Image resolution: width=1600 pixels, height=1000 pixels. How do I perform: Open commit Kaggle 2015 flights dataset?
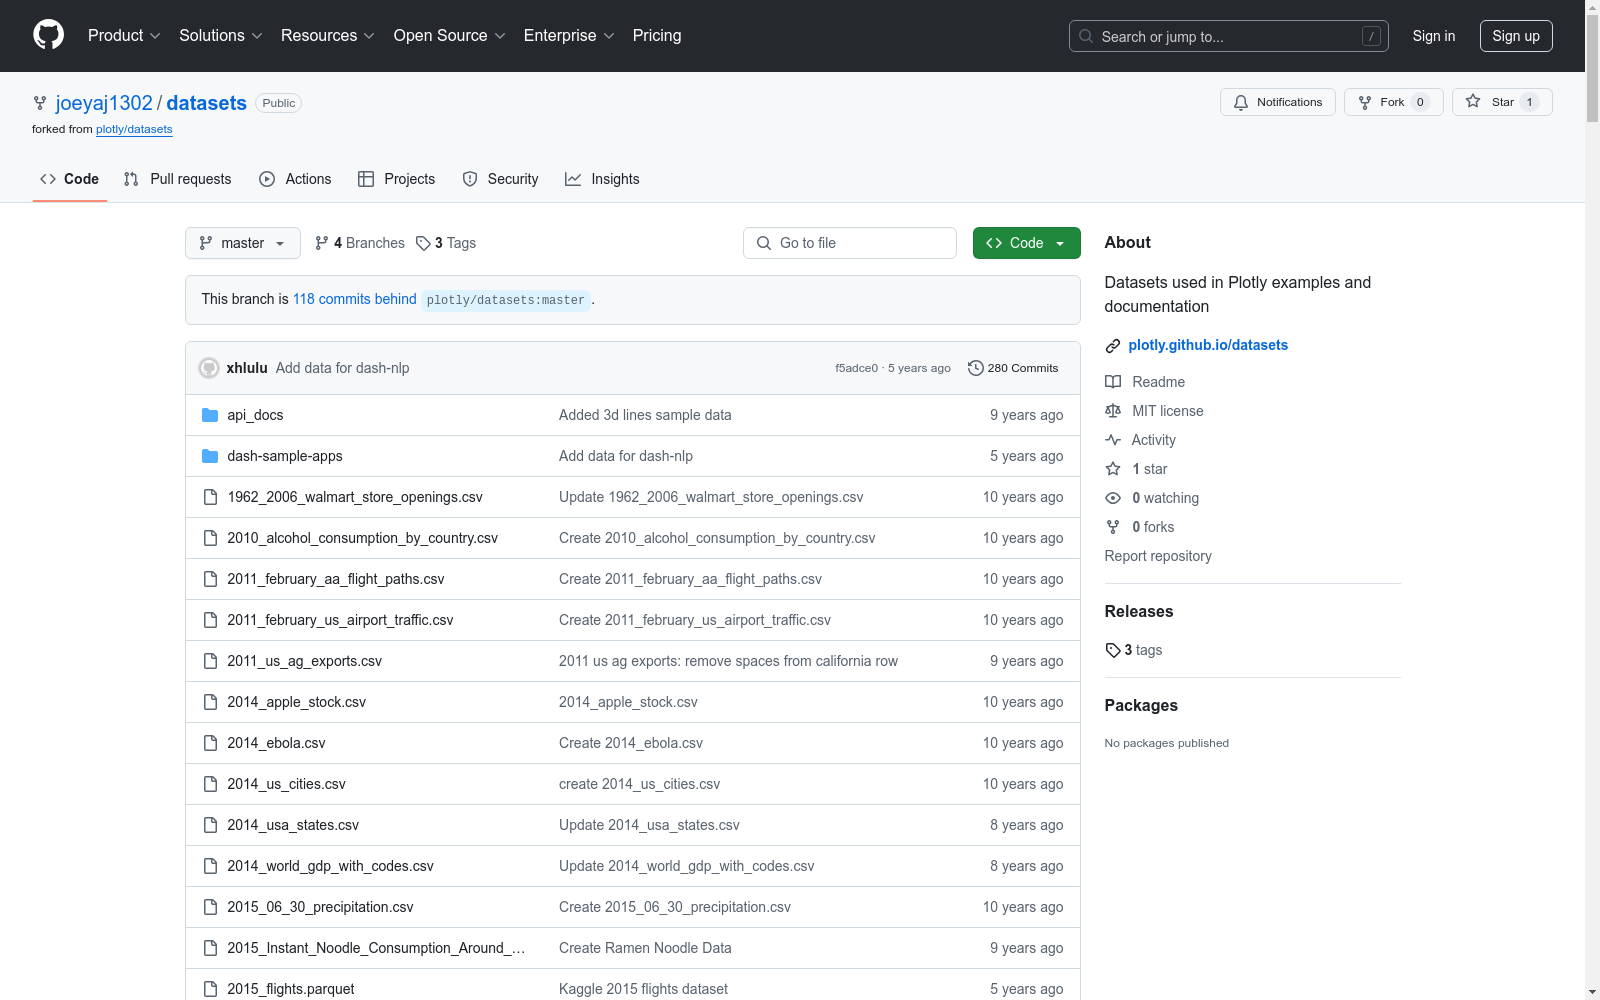tap(643, 989)
